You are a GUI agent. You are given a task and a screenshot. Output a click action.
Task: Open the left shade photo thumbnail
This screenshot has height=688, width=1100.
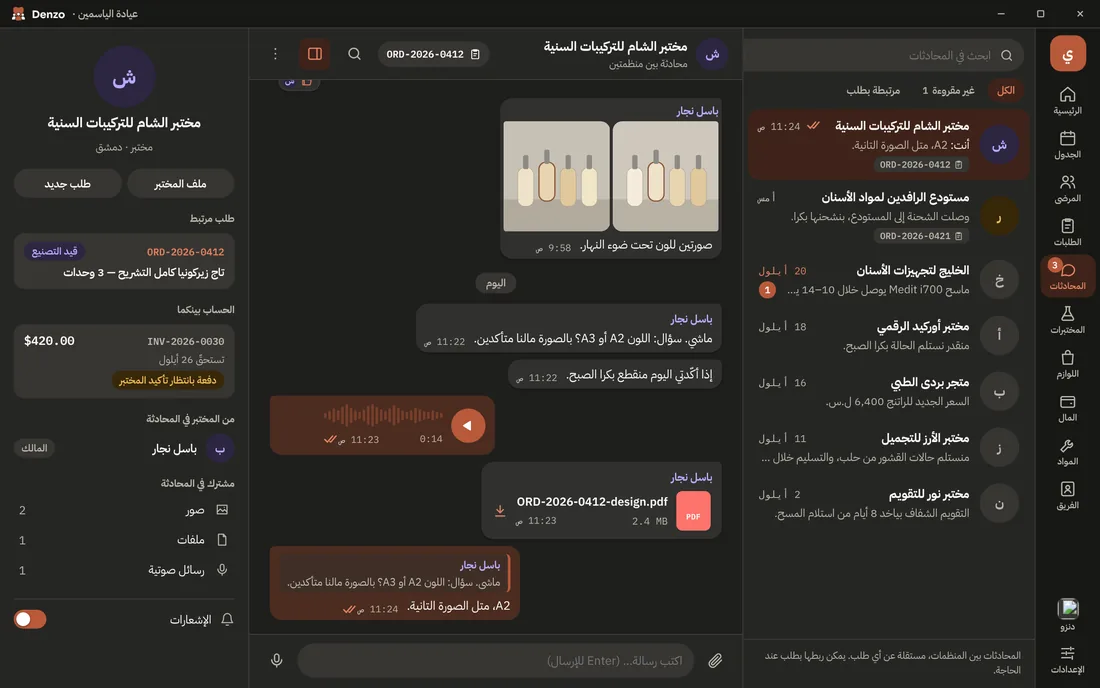coord(556,176)
